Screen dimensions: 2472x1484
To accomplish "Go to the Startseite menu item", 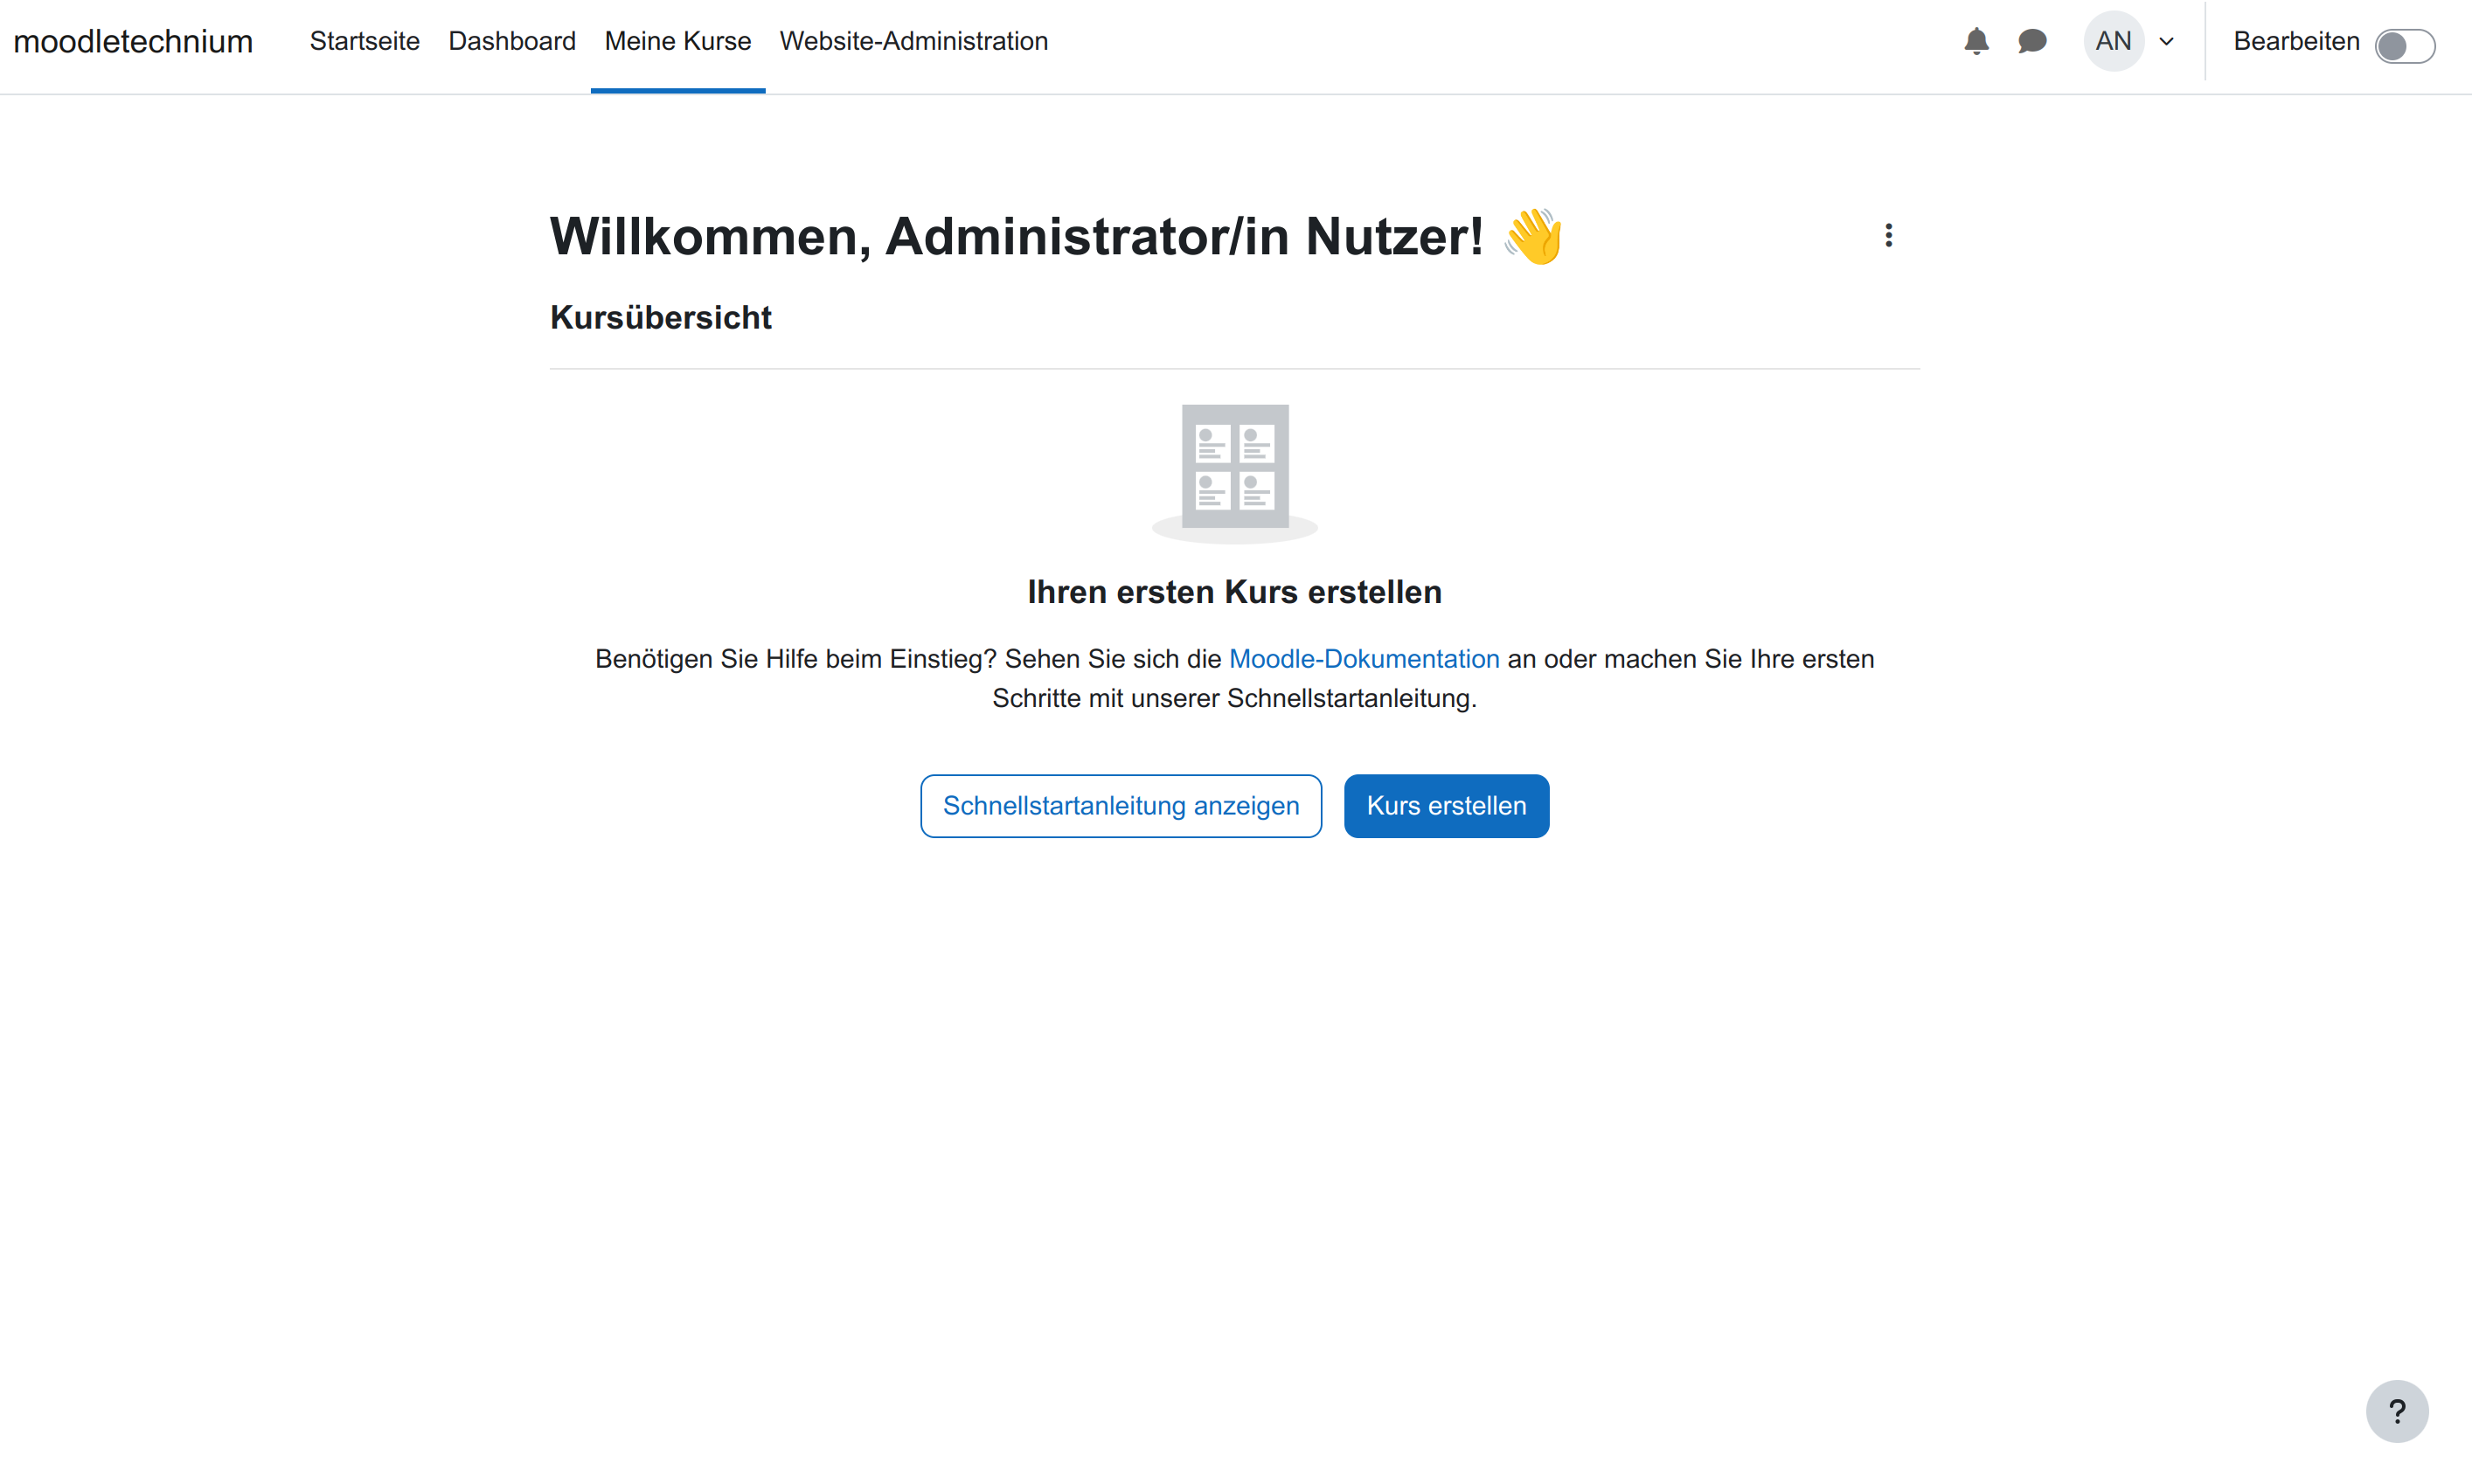I will pyautogui.click(x=364, y=41).
